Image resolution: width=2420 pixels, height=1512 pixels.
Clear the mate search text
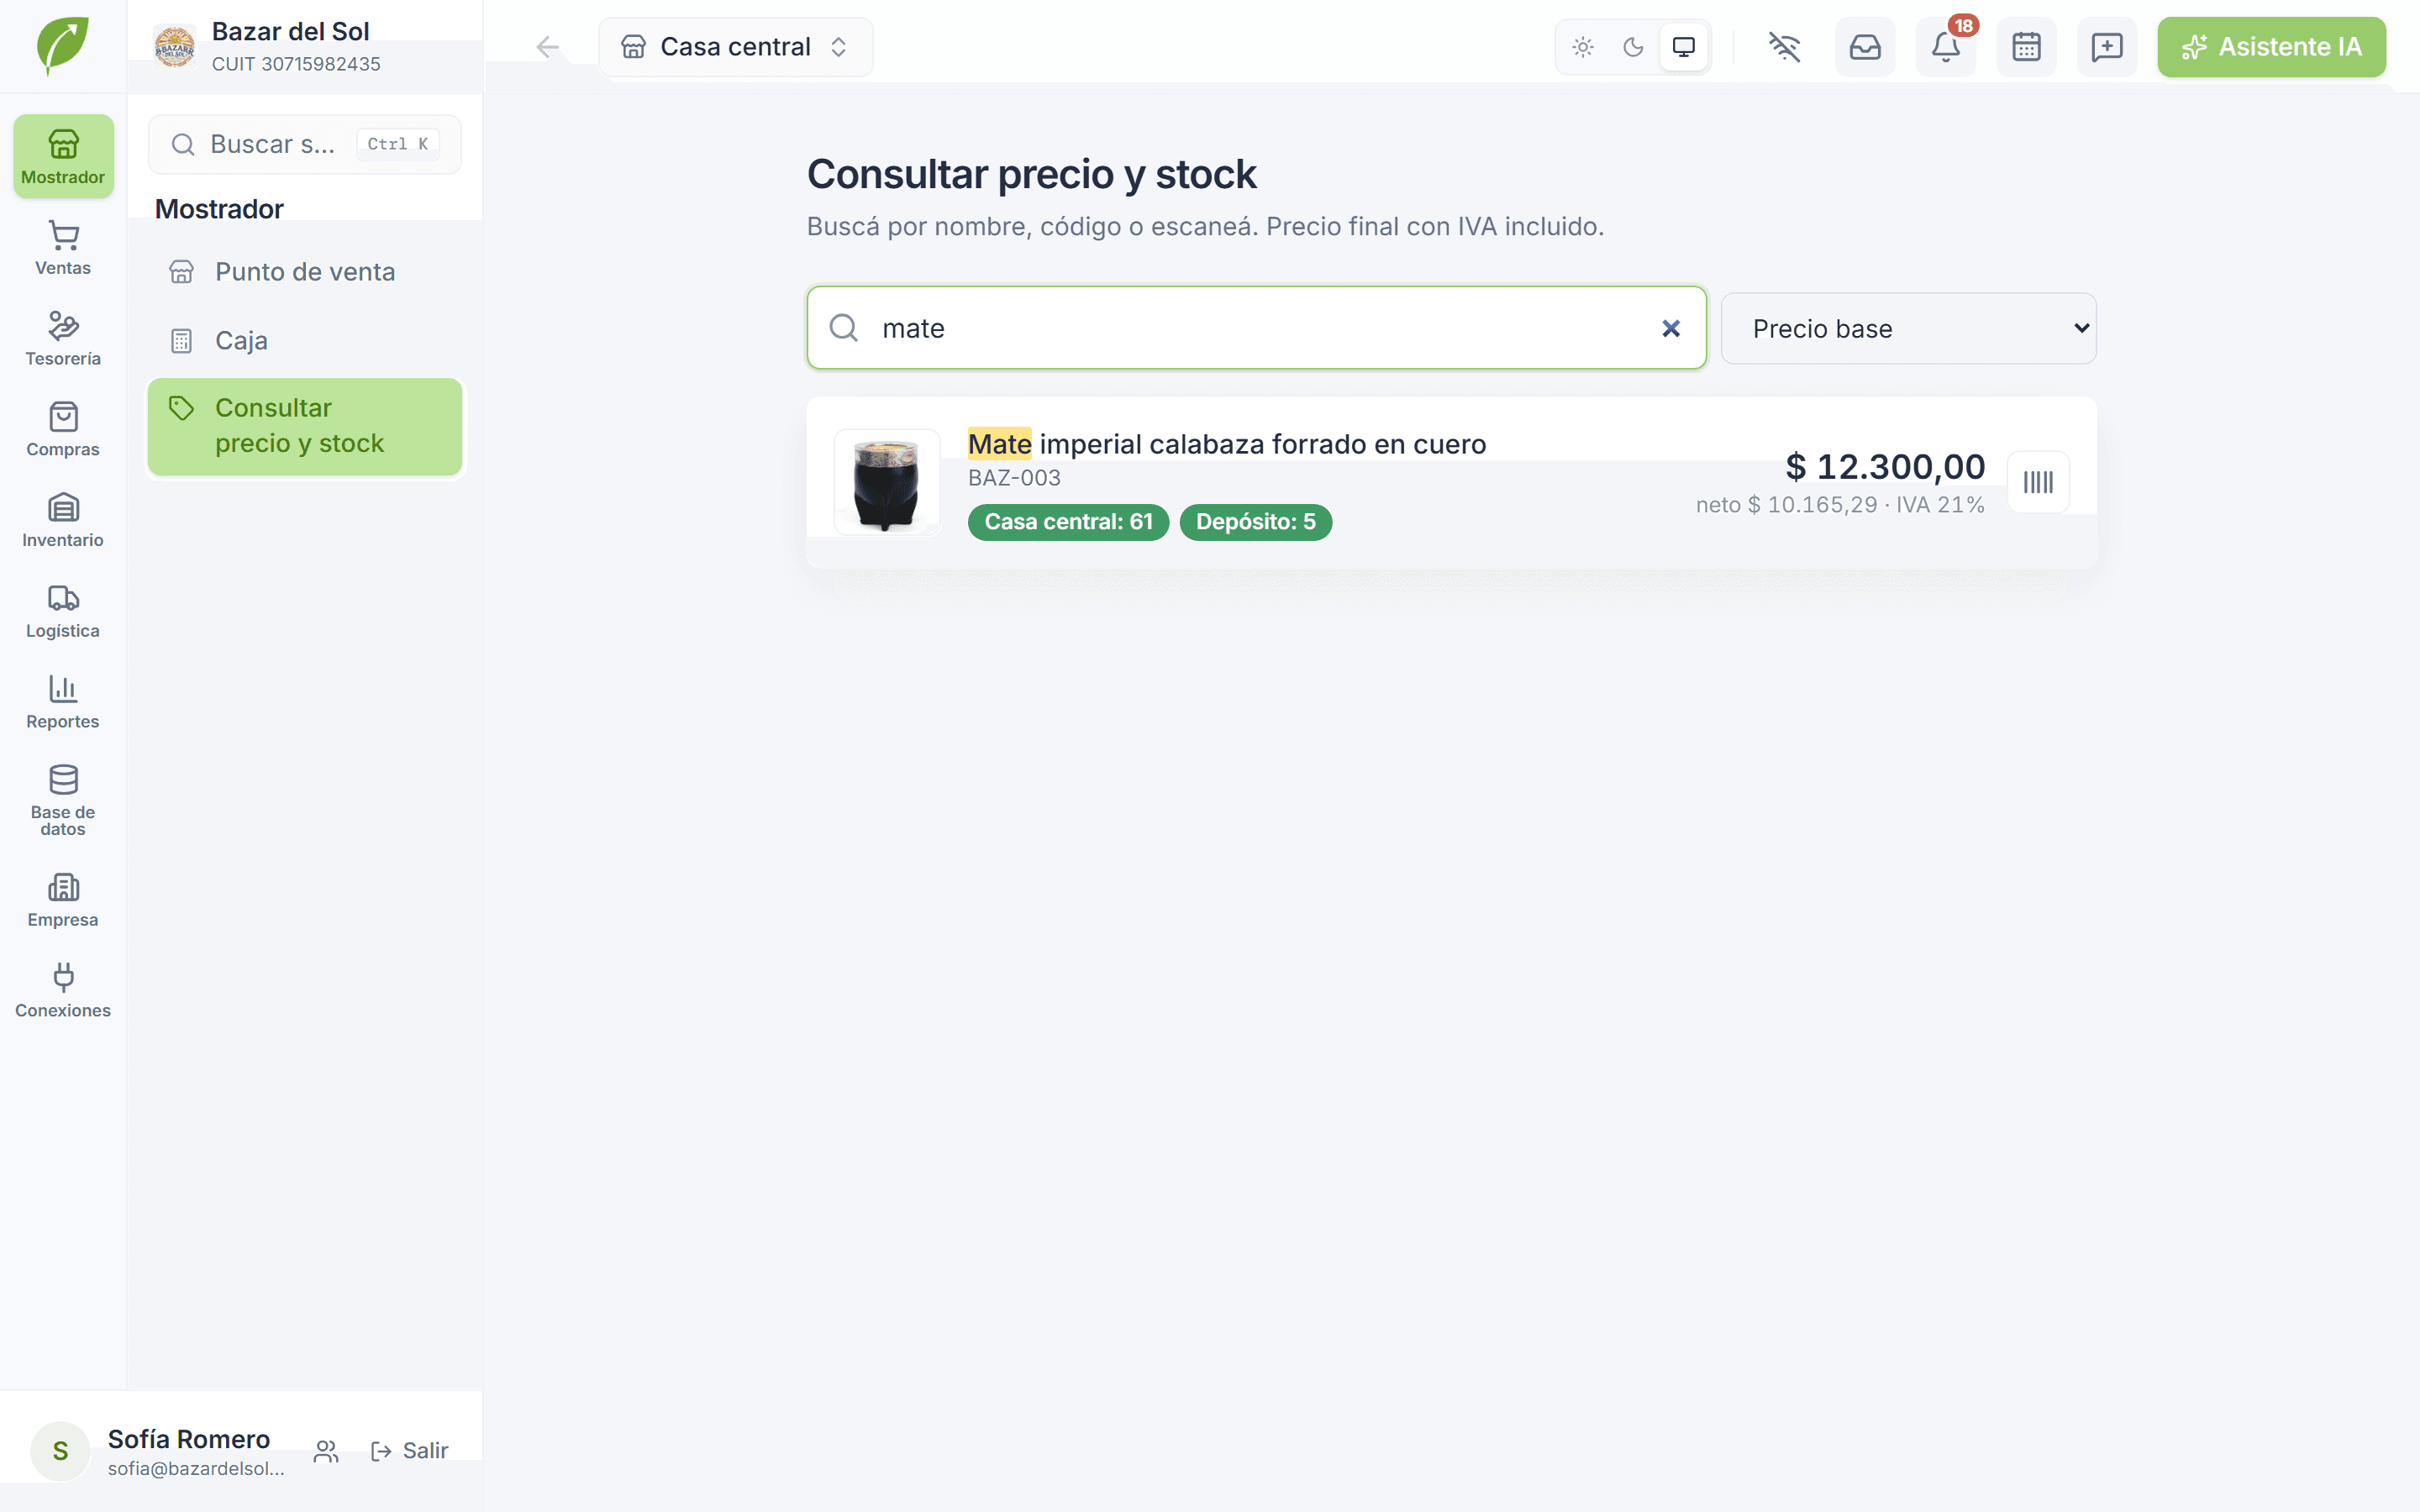pyautogui.click(x=1671, y=328)
